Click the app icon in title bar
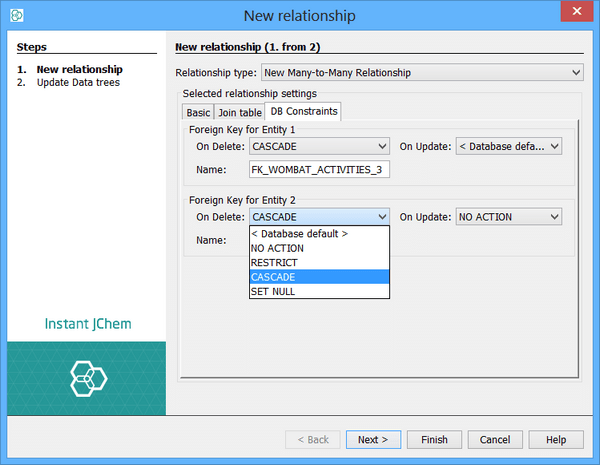Viewport: 600px width, 465px height. [16, 16]
